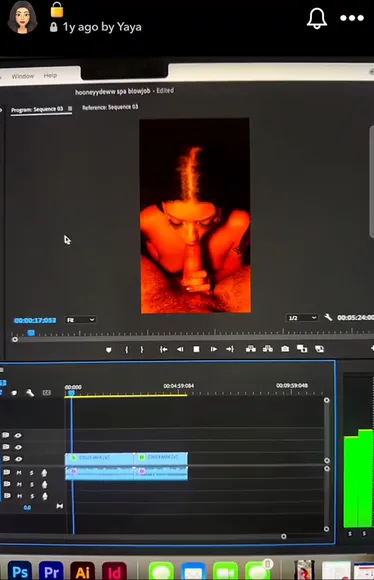The image size is (374, 580).
Task: Select the second video clip in the timeline
Action: [161, 458]
